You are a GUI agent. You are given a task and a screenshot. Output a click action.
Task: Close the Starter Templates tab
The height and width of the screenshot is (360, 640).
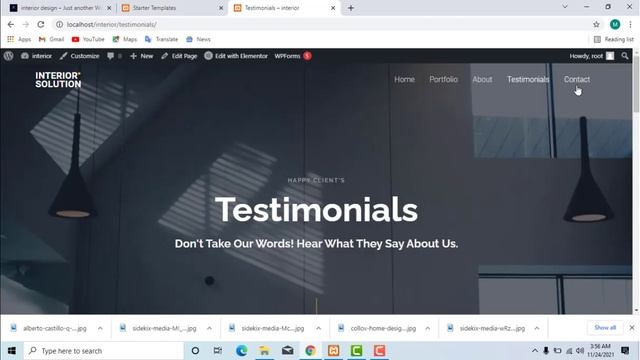221,8
